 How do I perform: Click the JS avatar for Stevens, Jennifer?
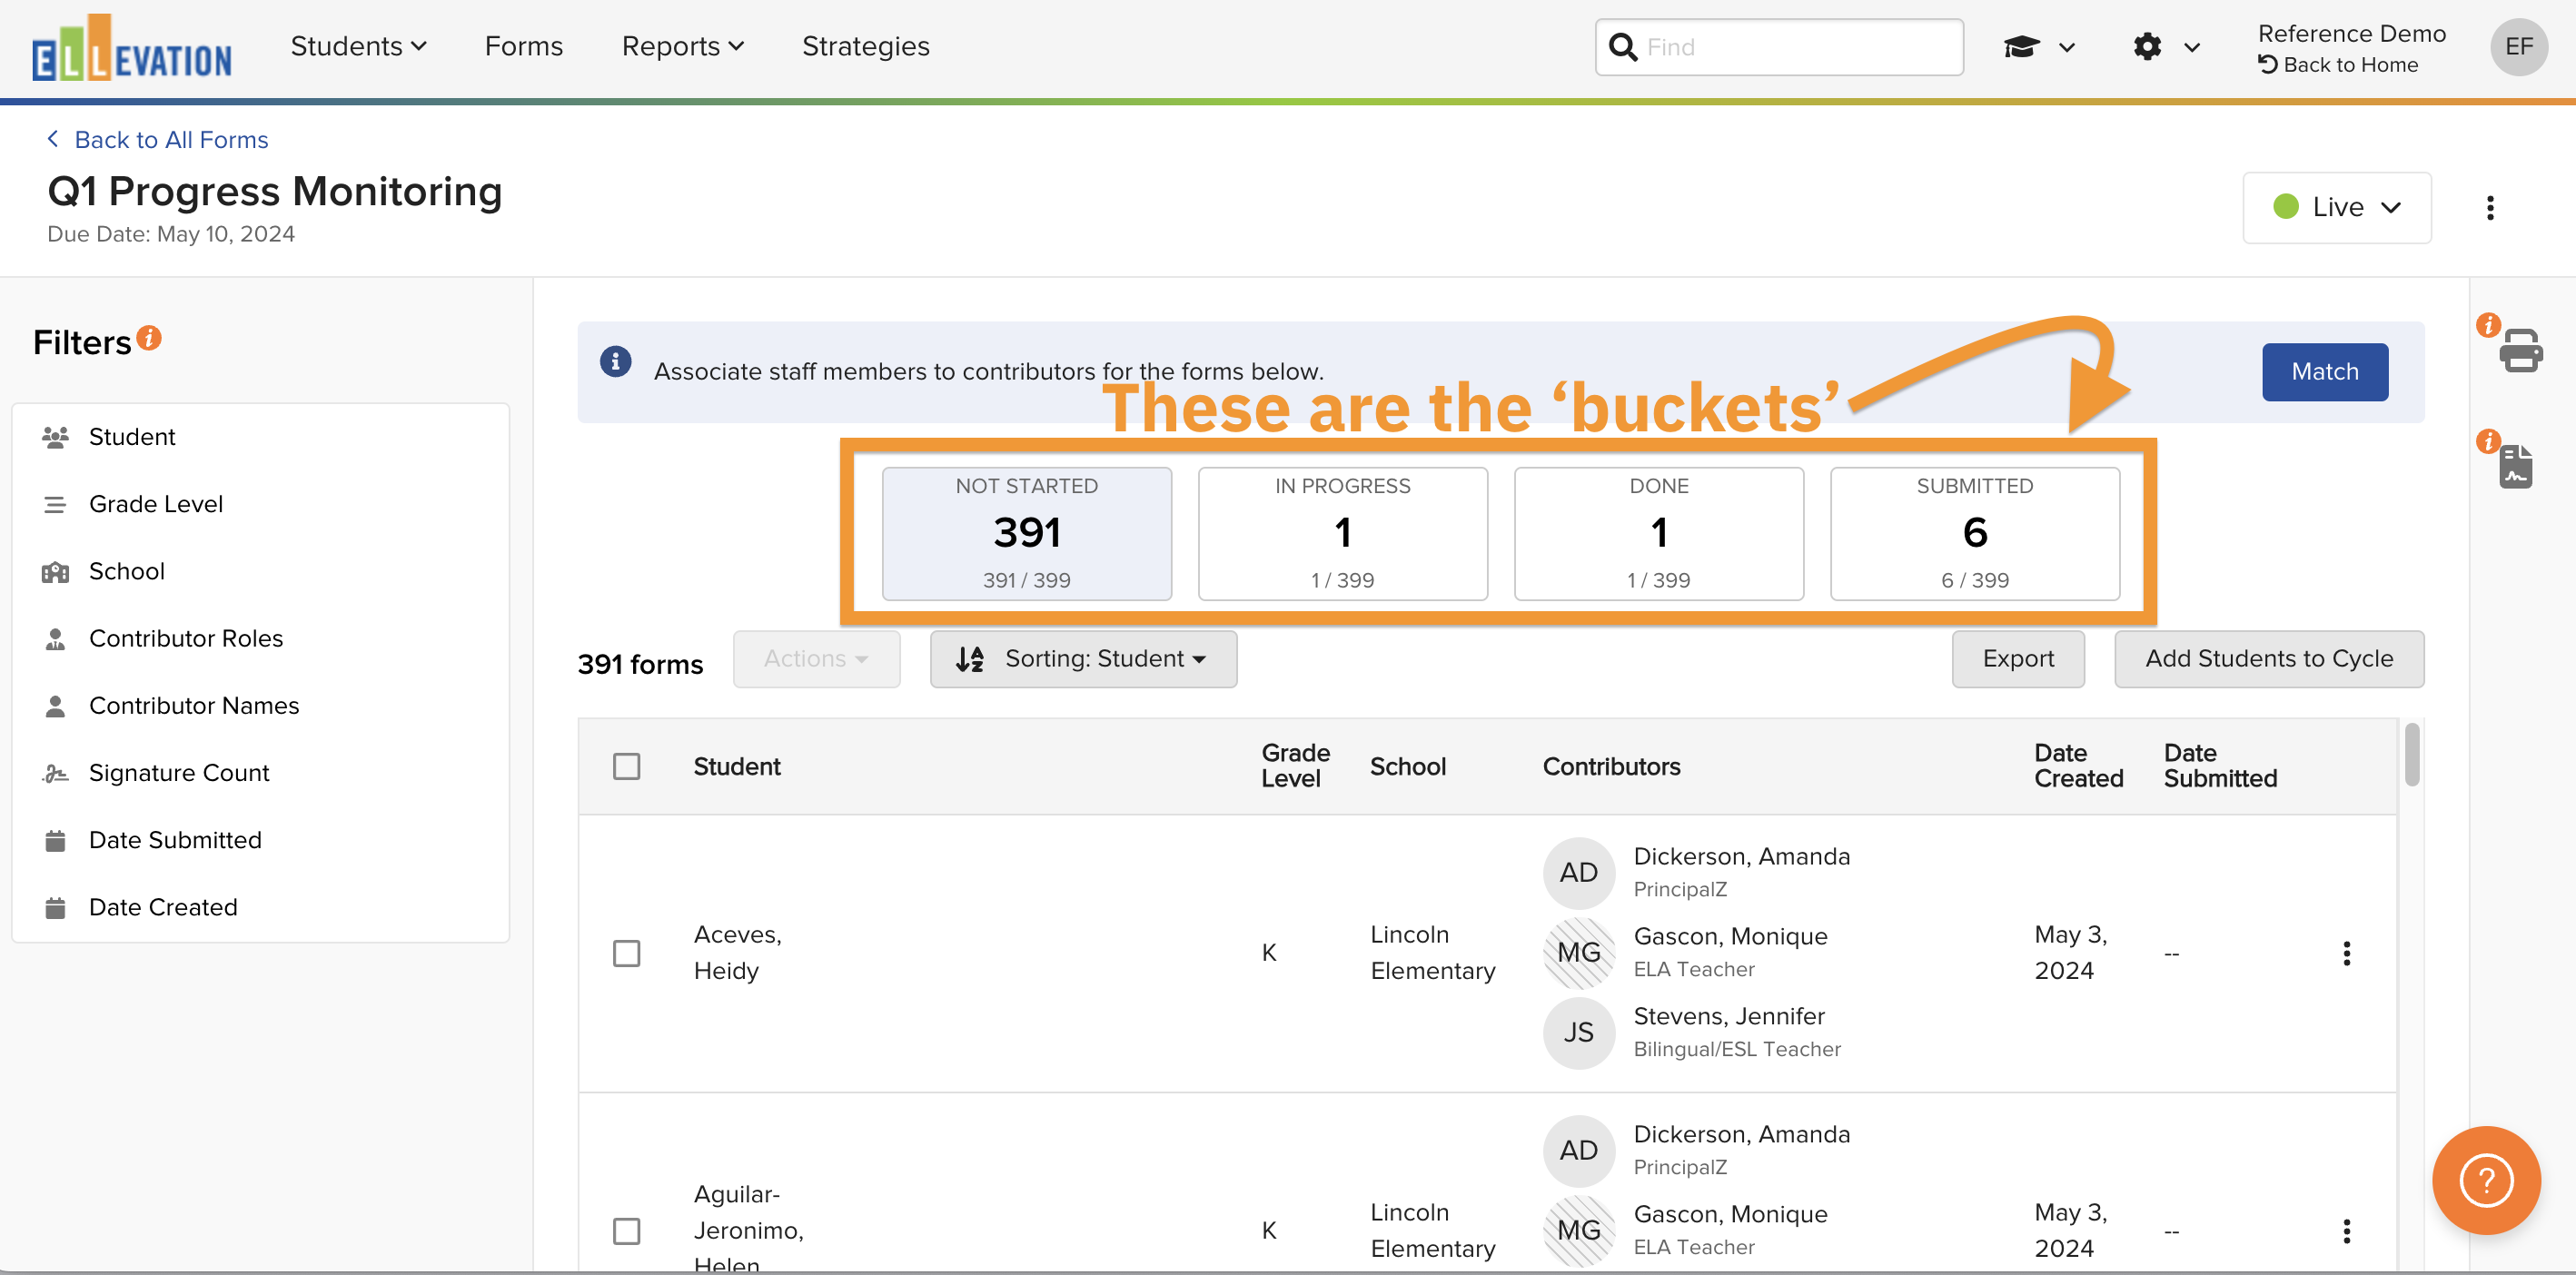(1578, 1033)
